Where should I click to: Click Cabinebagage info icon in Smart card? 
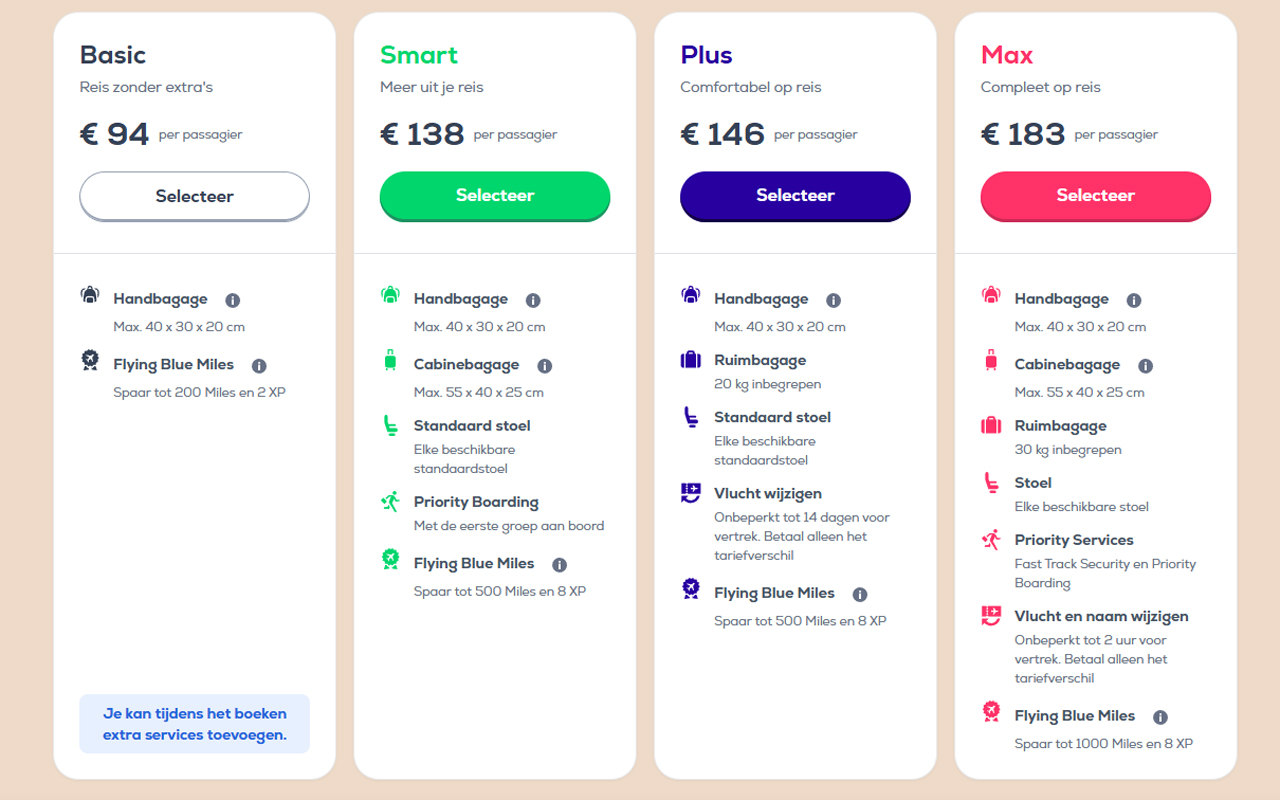[545, 366]
